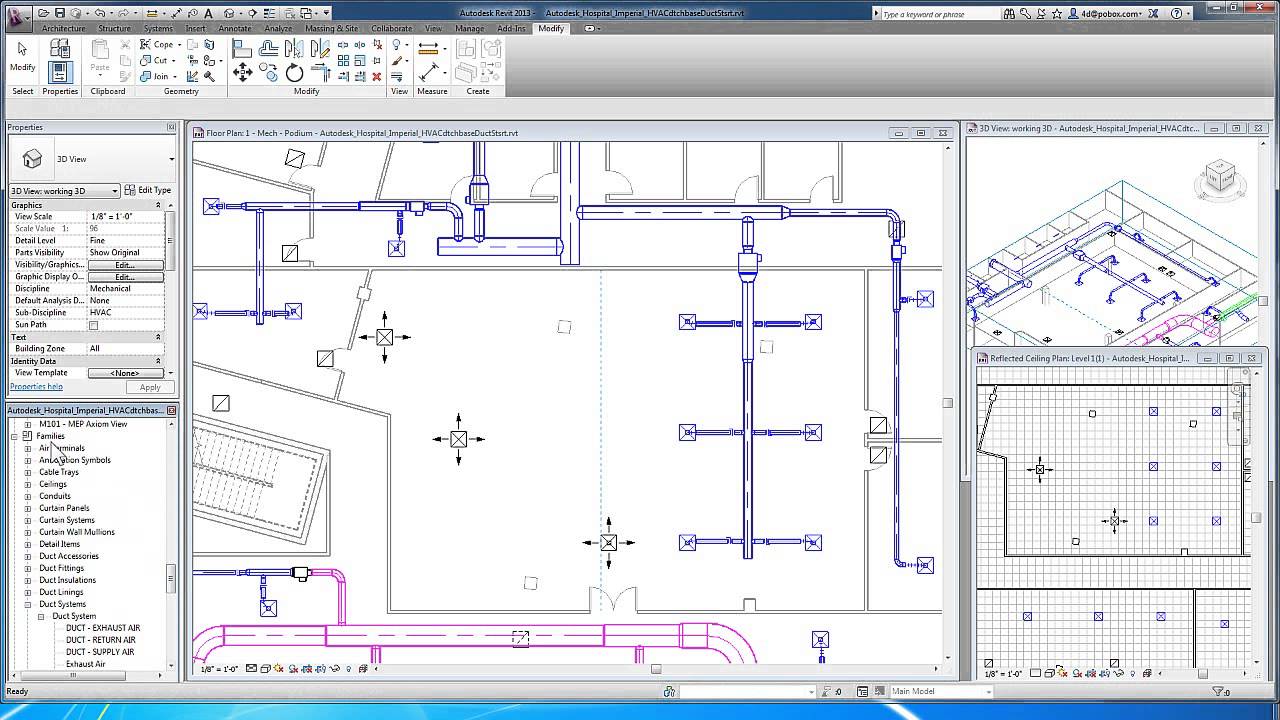Image resolution: width=1280 pixels, height=720 pixels.
Task: Click Edit button for Visibility/Graphics
Action: pyautogui.click(x=127, y=264)
